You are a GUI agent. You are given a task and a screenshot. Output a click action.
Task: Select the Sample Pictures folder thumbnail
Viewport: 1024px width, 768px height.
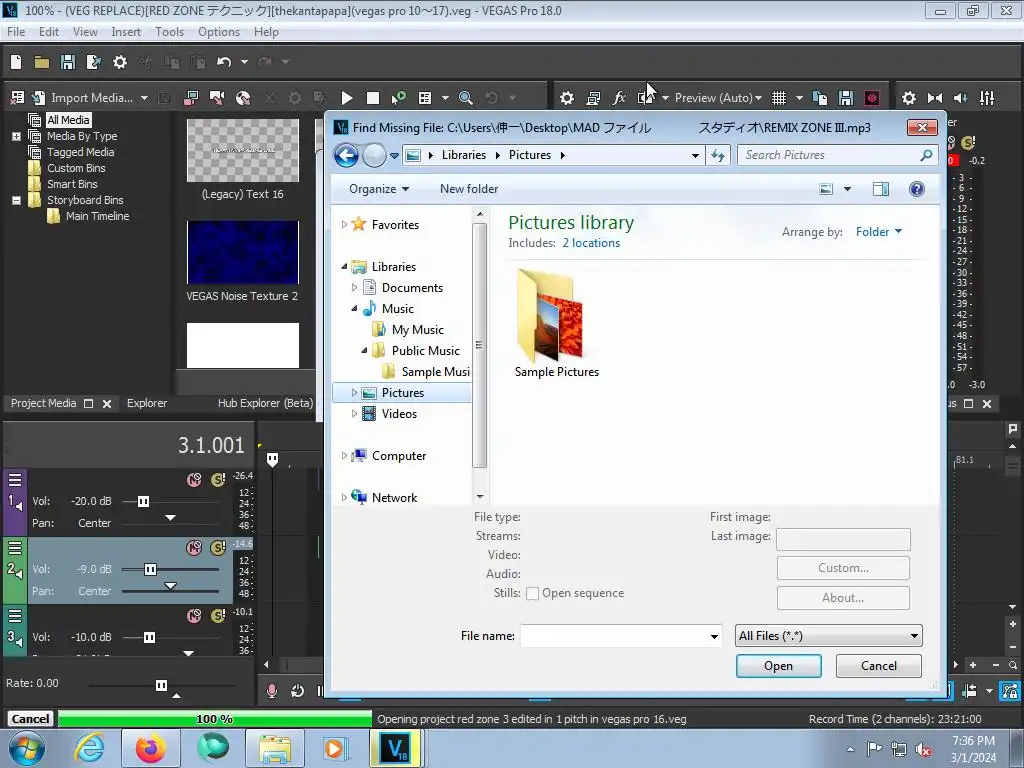point(556,325)
